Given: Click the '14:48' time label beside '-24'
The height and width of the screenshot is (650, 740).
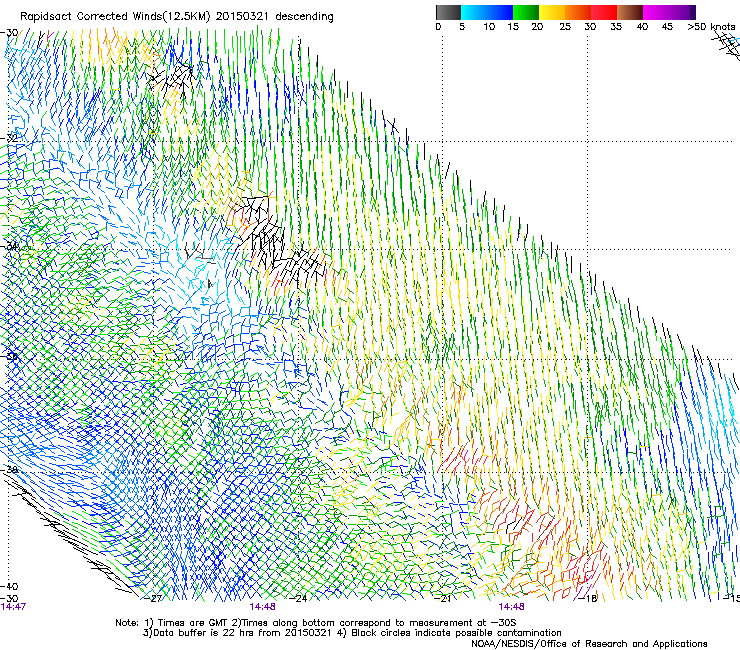Looking at the screenshot, I should [262, 607].
